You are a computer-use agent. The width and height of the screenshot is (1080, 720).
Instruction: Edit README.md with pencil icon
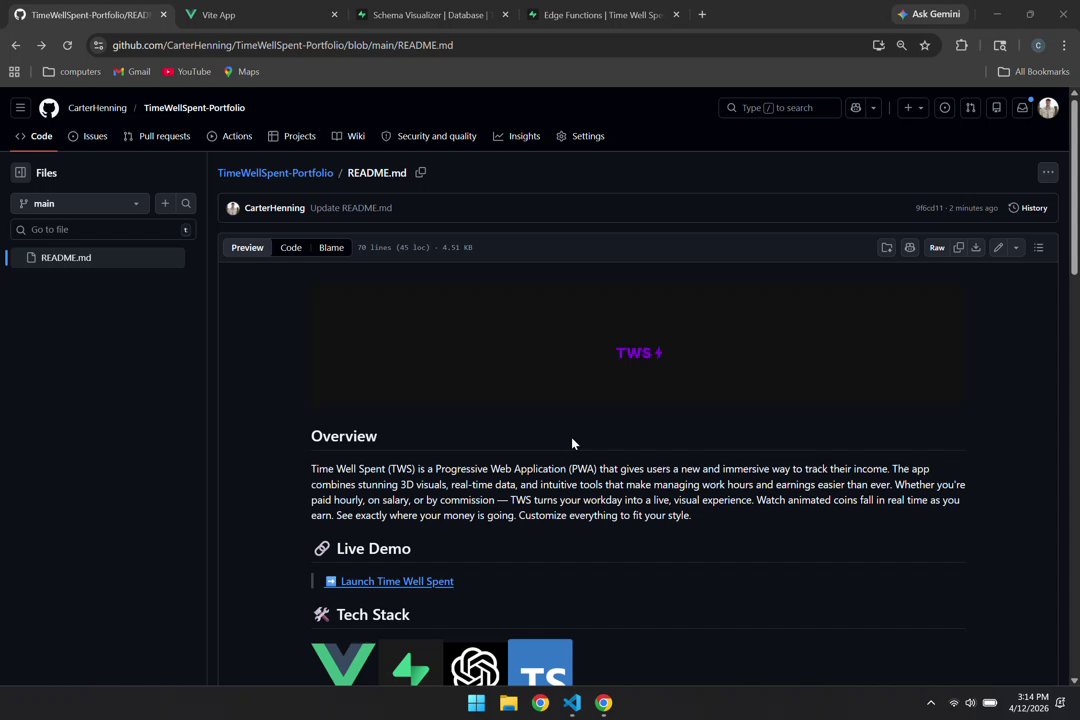click(x=998, y=248)
